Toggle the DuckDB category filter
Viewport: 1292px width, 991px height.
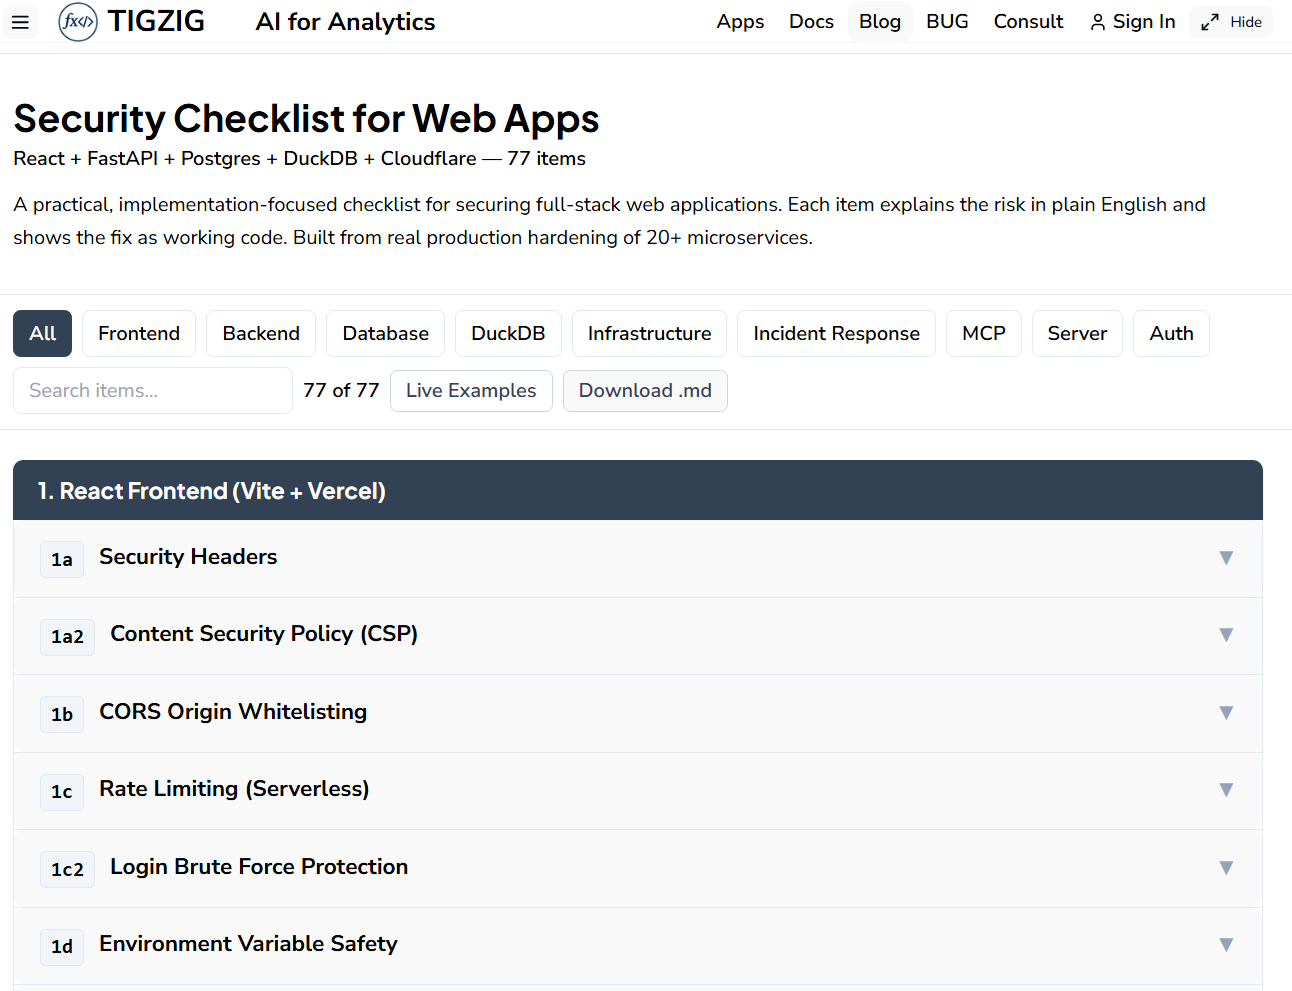(x=508, y=333)
